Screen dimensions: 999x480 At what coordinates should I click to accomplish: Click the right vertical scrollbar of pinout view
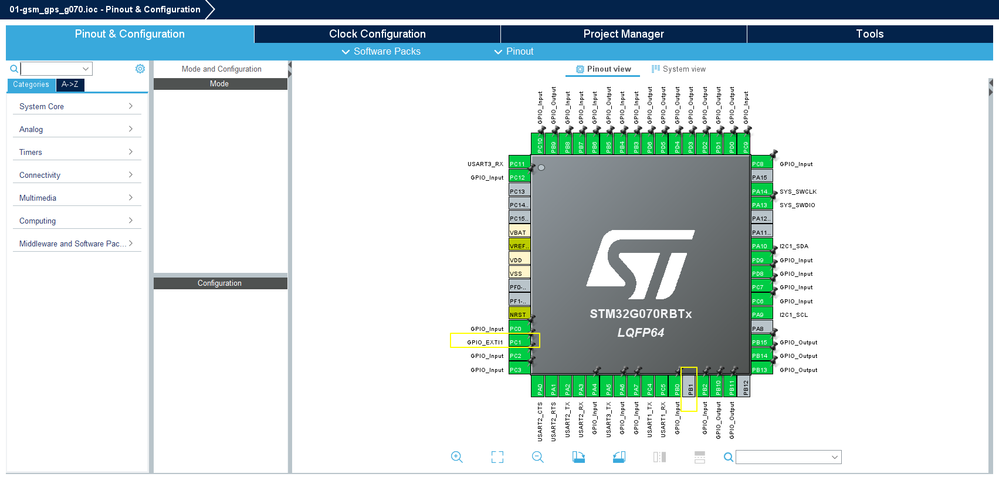coord(991,274)
